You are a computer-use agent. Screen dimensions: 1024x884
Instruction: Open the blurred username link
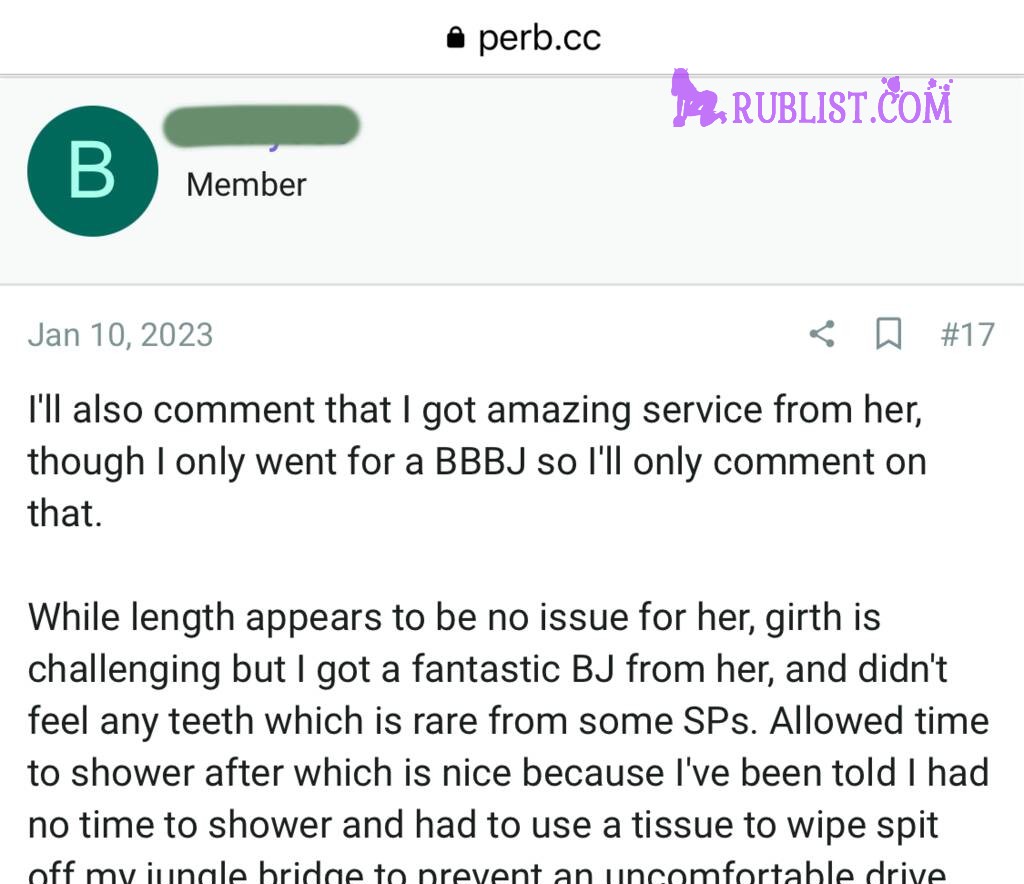261,126
